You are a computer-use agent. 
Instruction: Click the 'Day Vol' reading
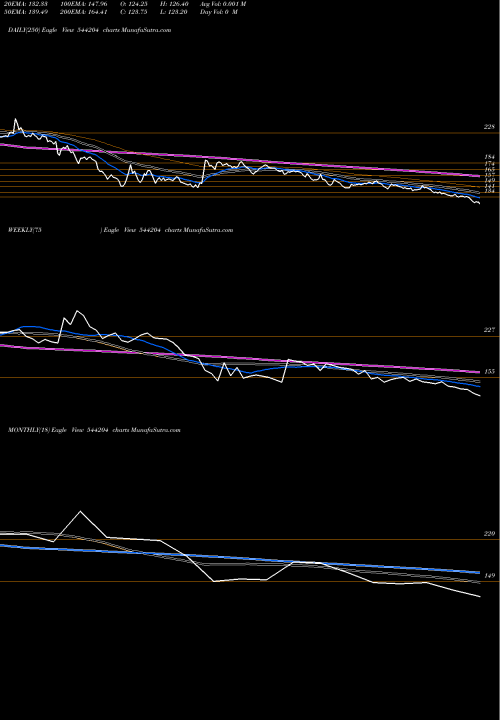pos(219,12)
